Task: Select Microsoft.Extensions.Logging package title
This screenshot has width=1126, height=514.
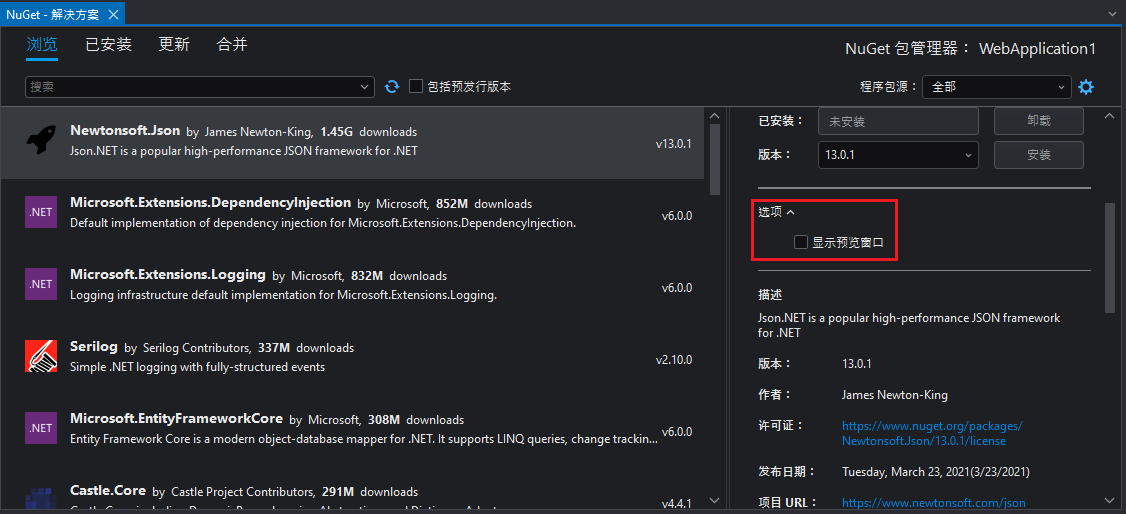Action: tap(168, 274)
